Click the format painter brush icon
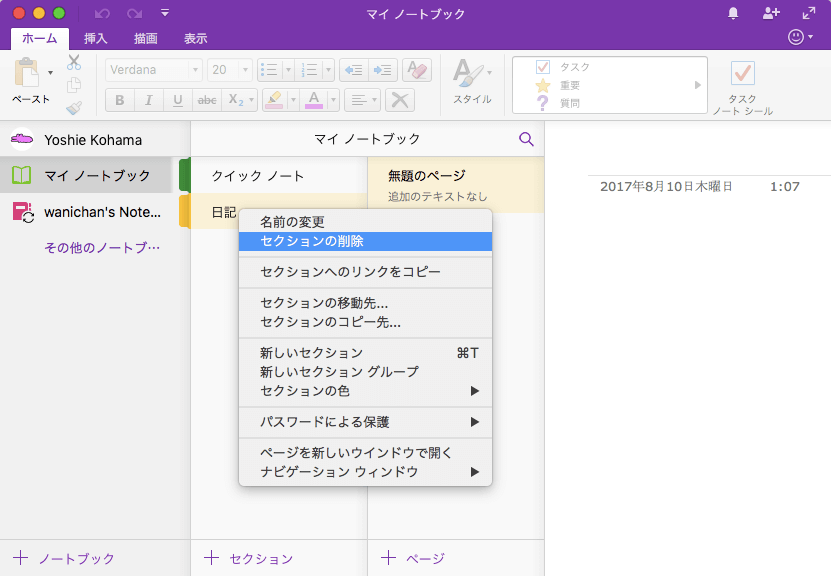The height and width of the screenshot is (576, 831). (x=74, y=108)
